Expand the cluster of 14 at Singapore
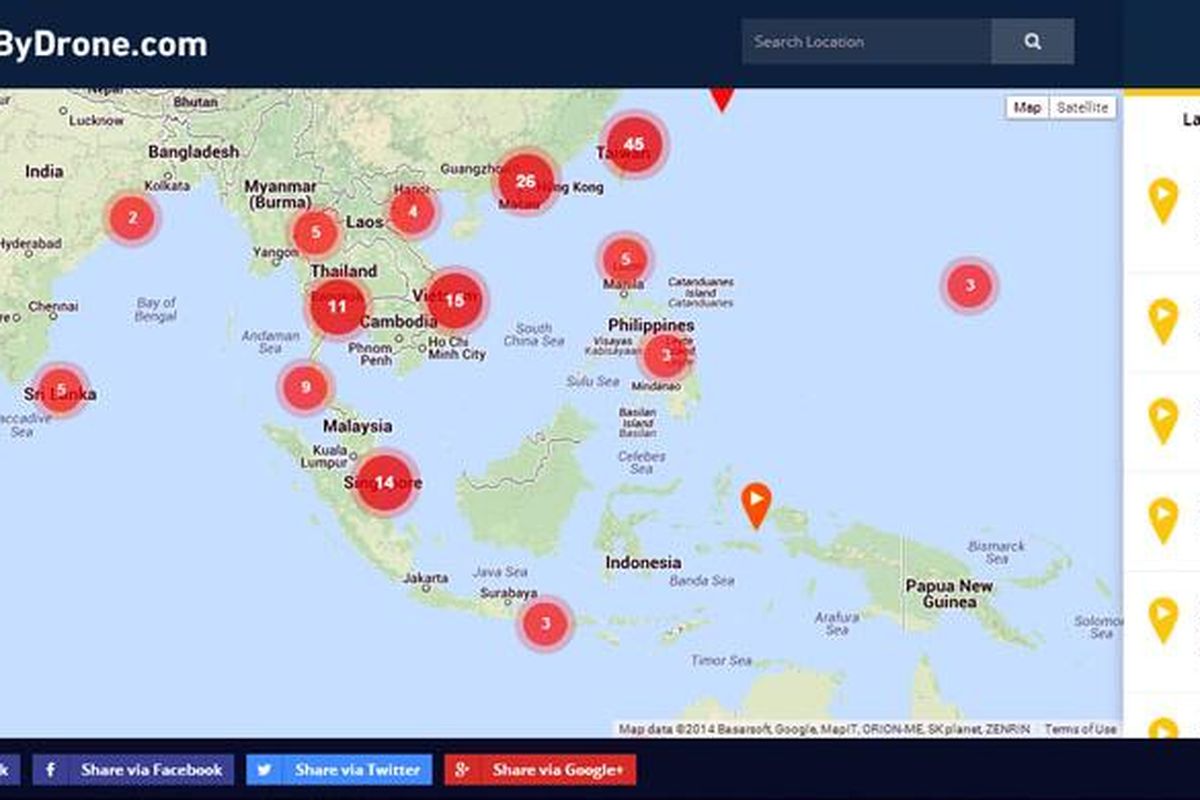The height and width of the screenshot is (800, 1200). [384, 483]
